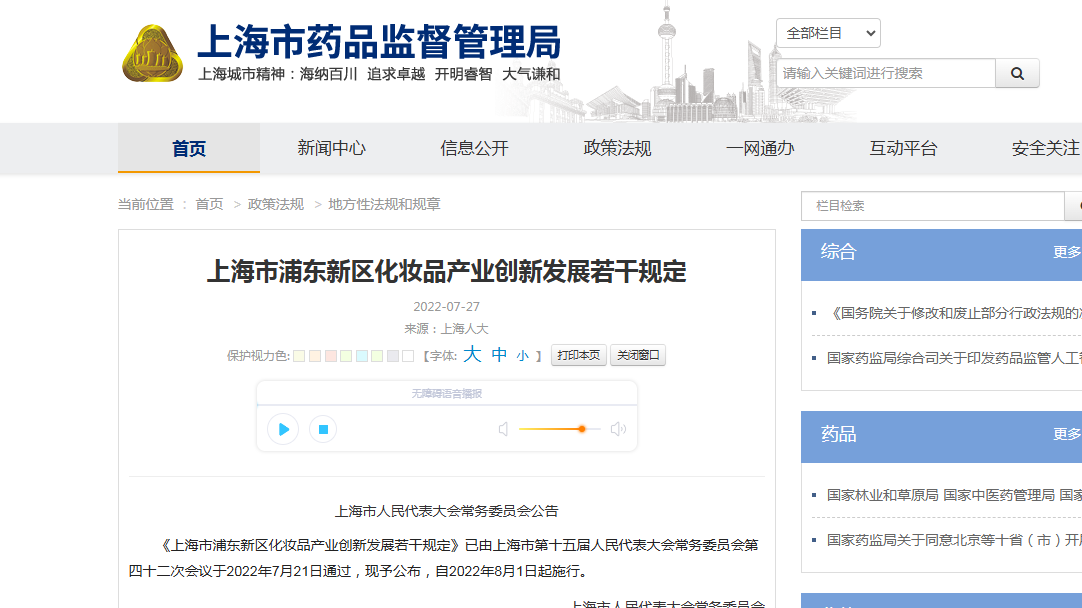Image resolution: width=1082 pixels, height=608 pixels.
Task: Set font size to small (小)
Action: [522, 356]
